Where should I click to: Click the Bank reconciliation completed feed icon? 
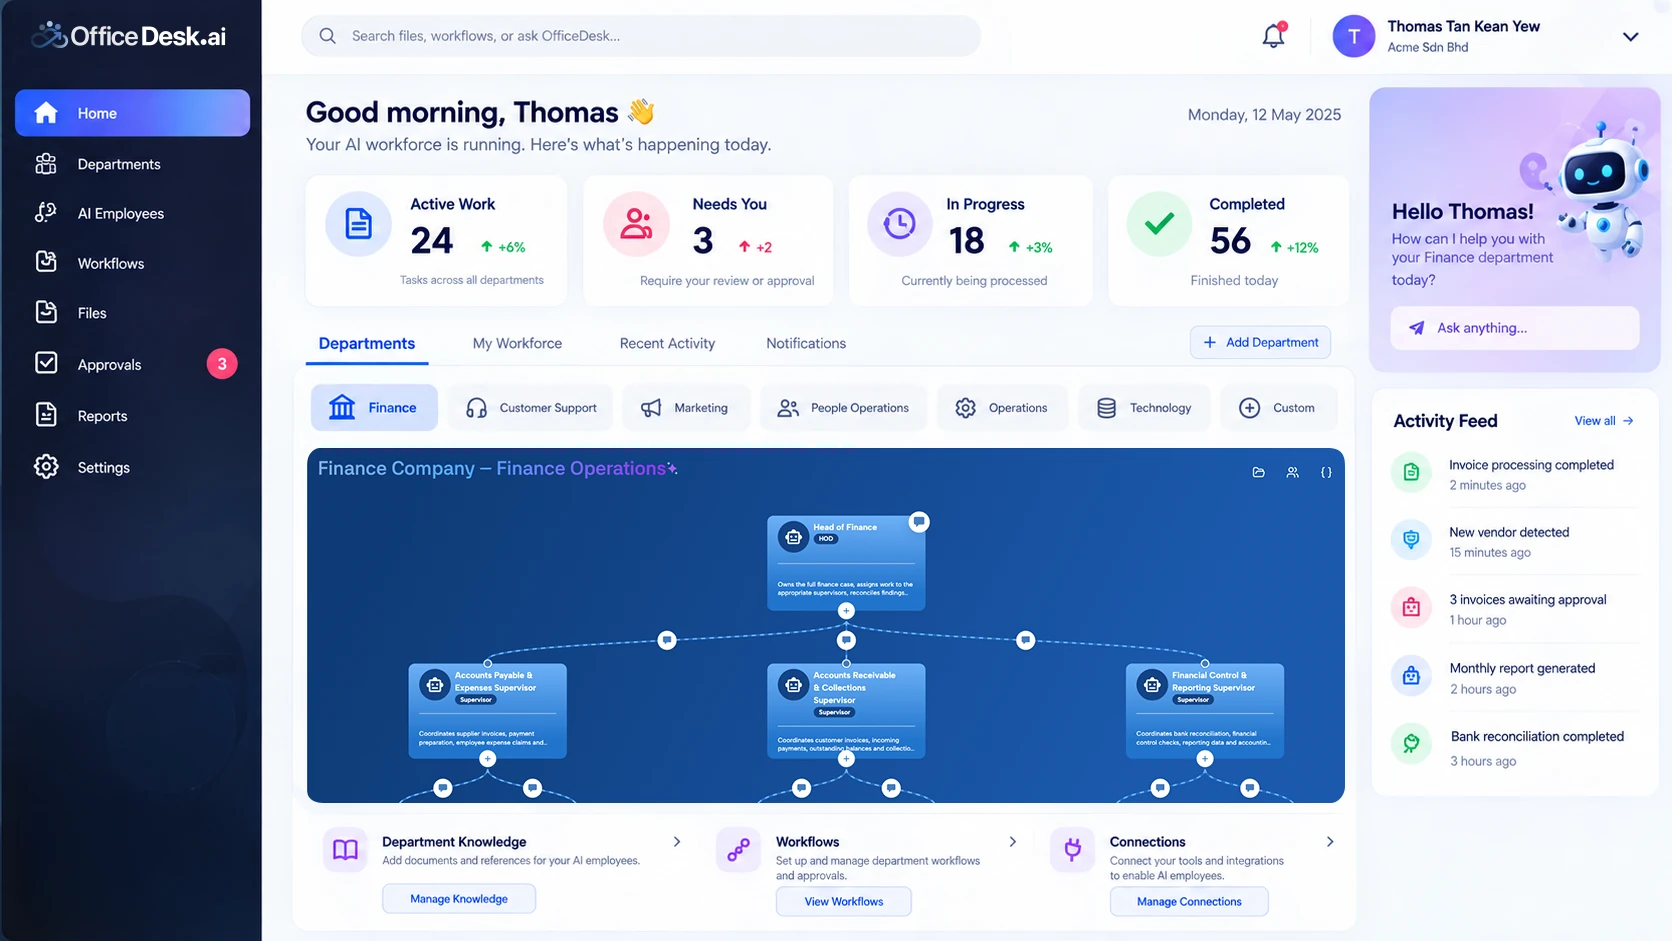coord(1411,744)
